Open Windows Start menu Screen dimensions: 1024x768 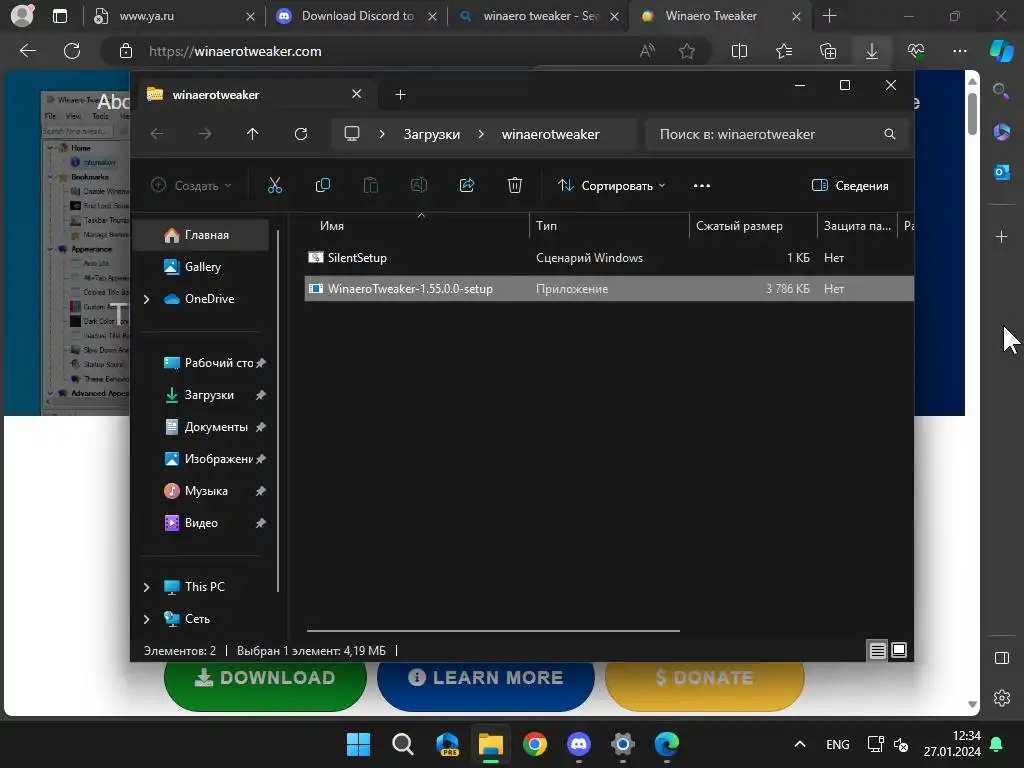click(358, 744)
